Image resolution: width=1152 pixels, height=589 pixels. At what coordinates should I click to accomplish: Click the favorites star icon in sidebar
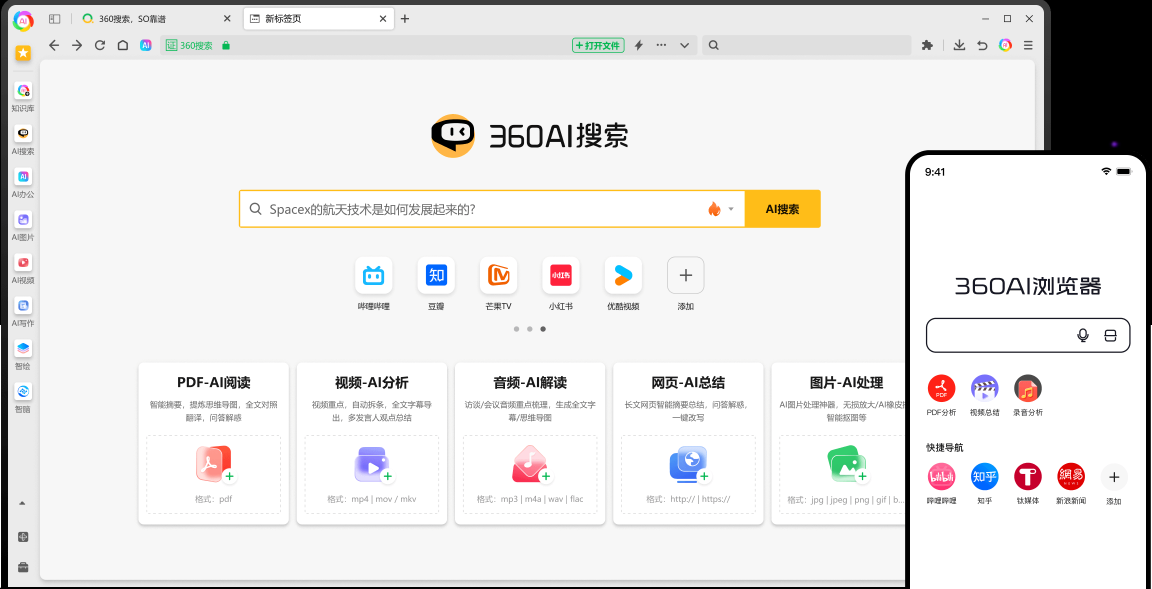(x=24, y=53)
